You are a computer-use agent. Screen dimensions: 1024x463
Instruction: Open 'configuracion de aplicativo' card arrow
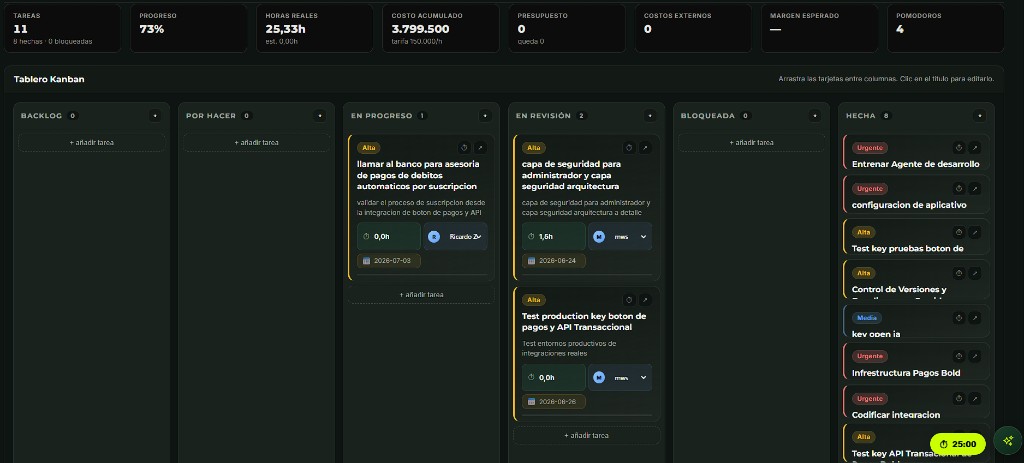[974, 189]
